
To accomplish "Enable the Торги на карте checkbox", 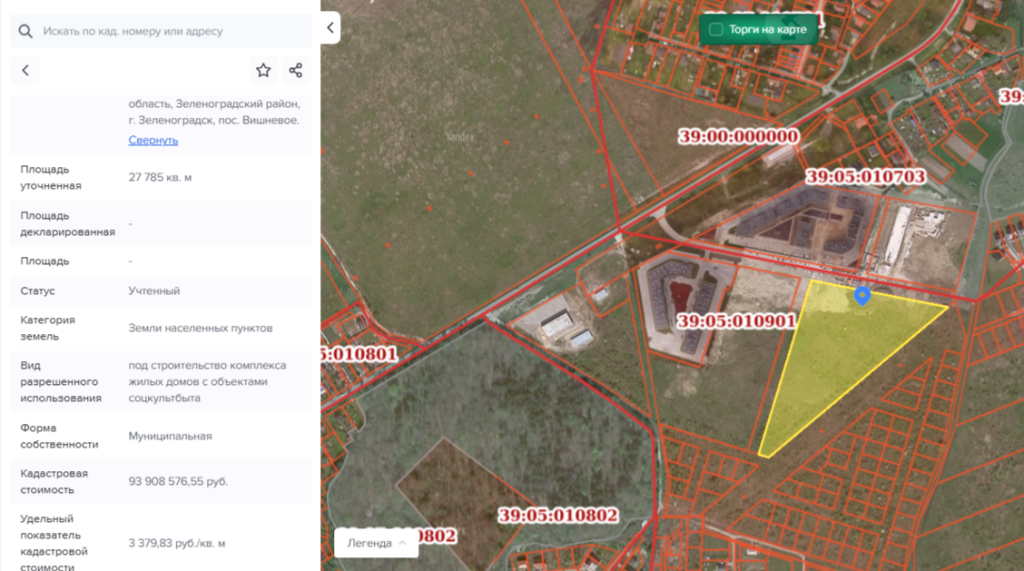I will pos(716,29).
